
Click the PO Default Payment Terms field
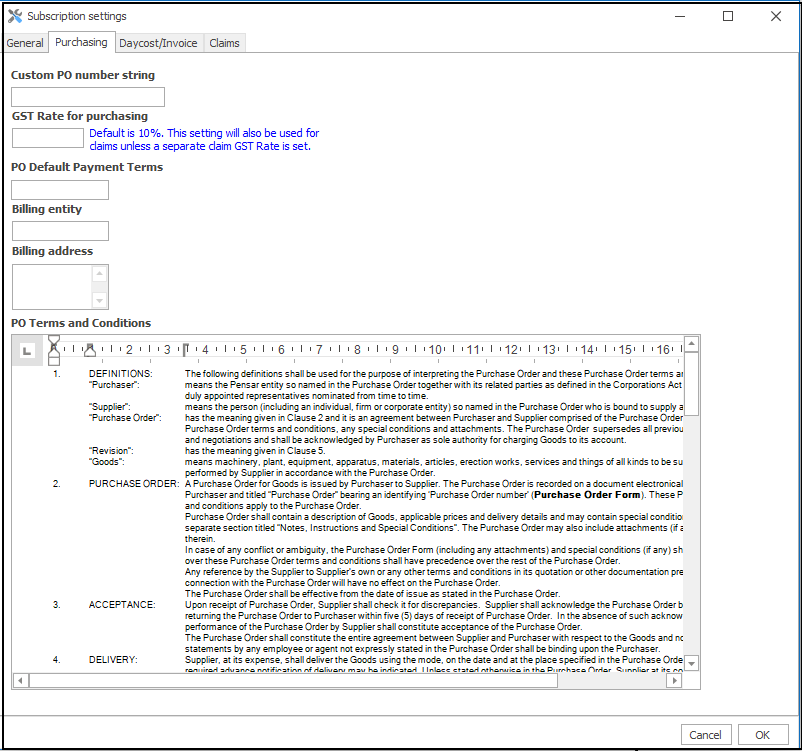click(60, 190)
